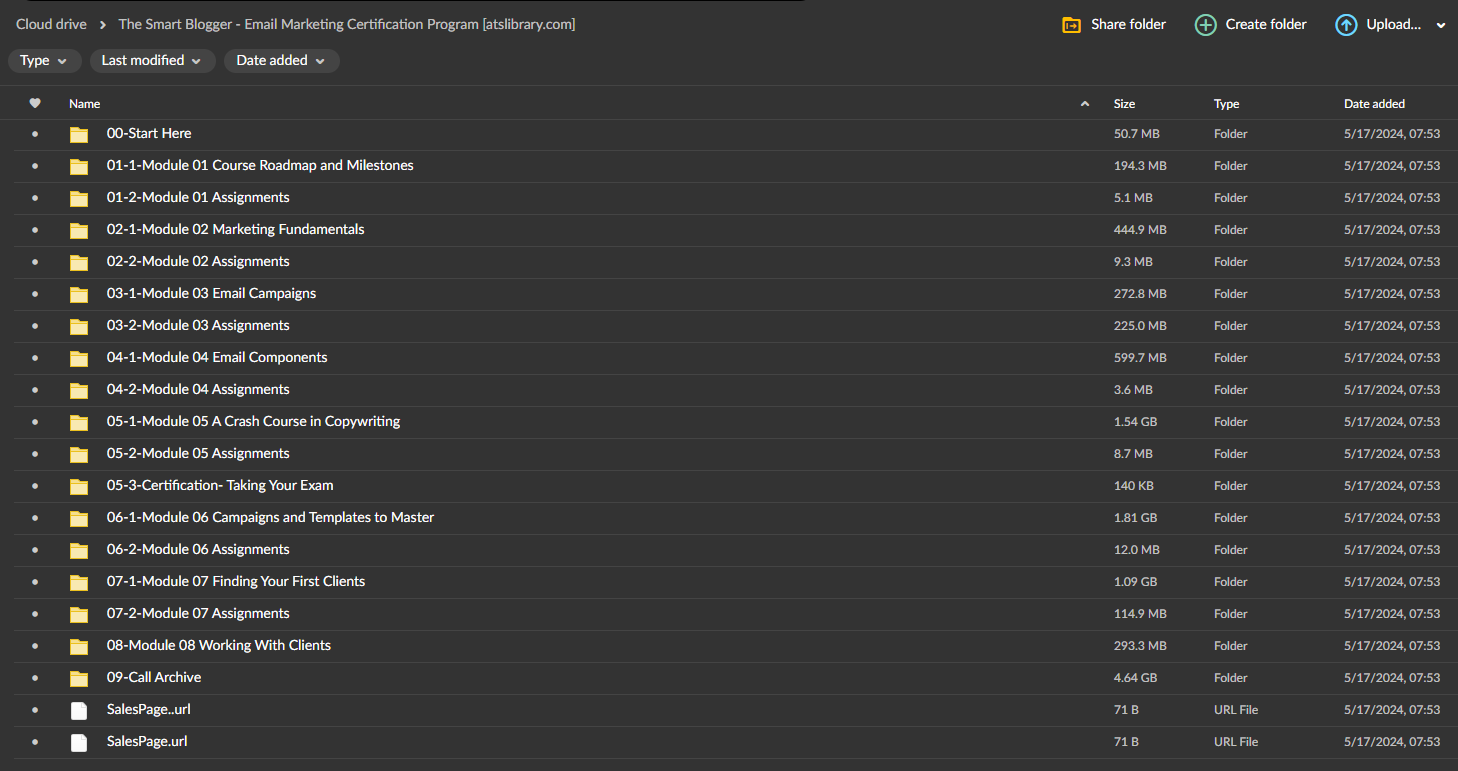Viewport: 1458px width, 771px height.
Task: Click folder icon next to 03-2-Module 03 Assignments
Action: [79, 326]
